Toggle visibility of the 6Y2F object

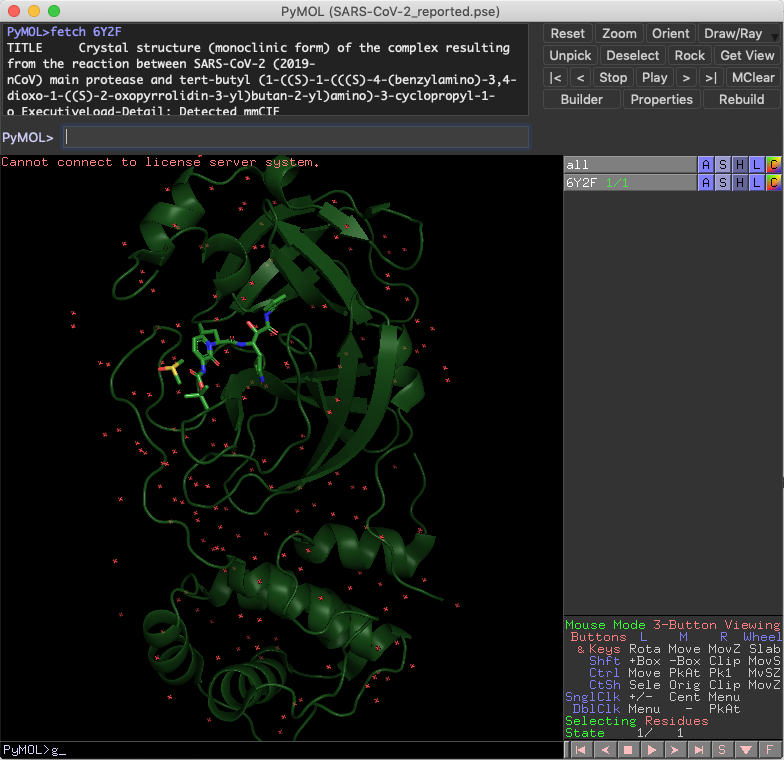tap(630, 182)
